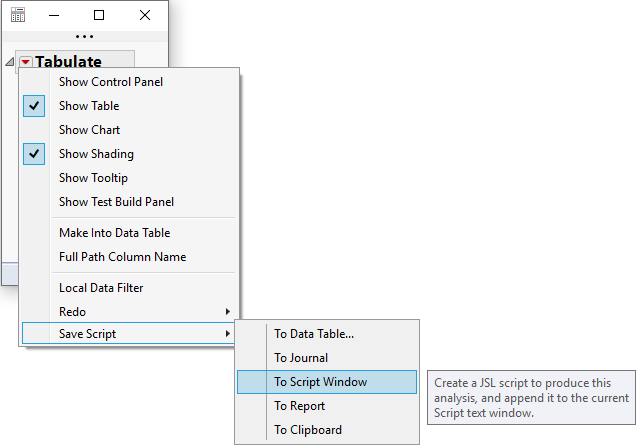Click the JMP window icon in title bar

pyautogui.click(x=18, y=15)
